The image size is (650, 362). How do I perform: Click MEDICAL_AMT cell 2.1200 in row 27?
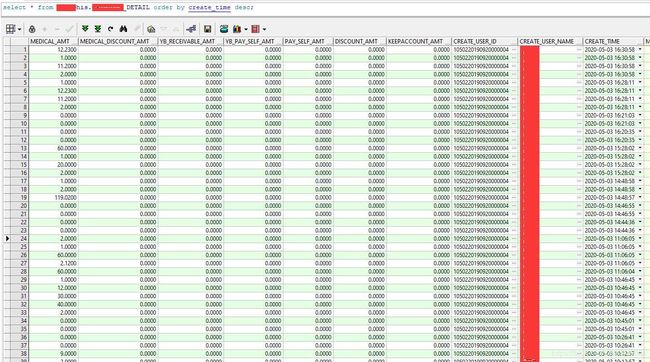point(53,263)
